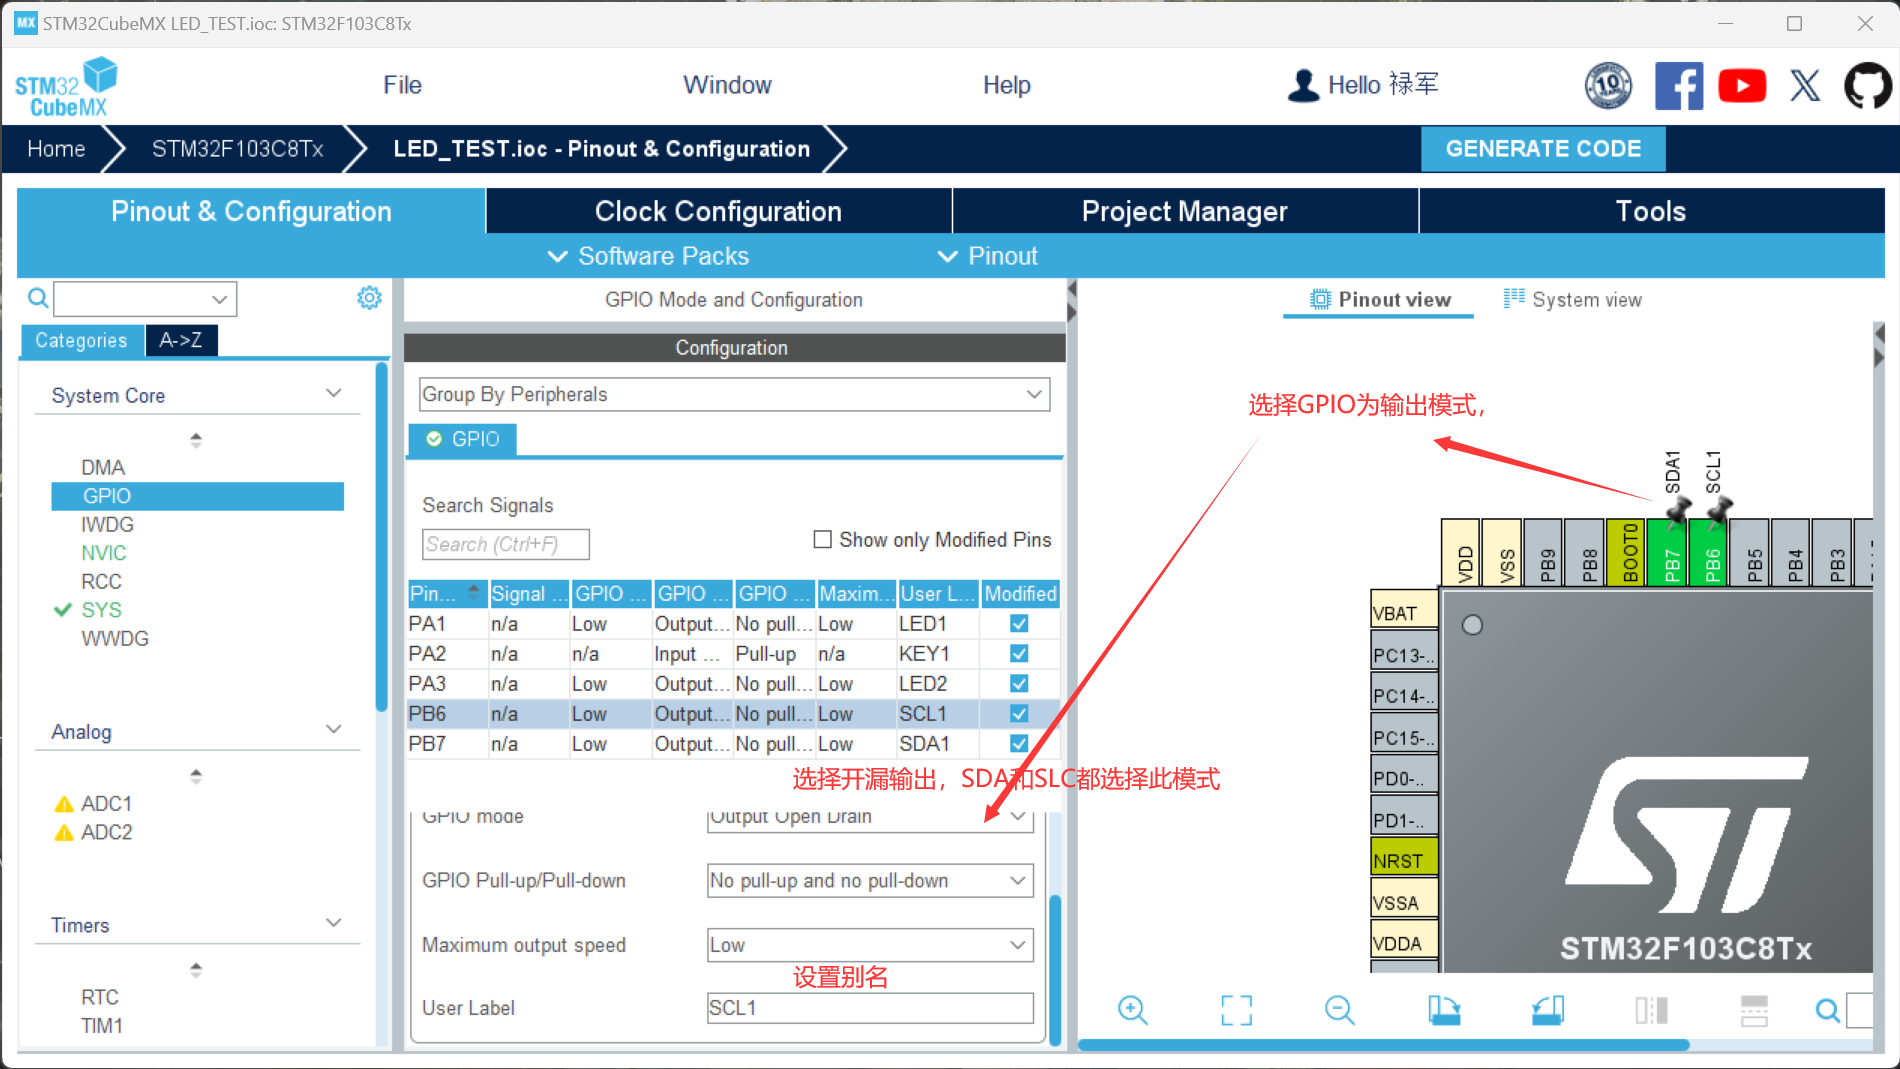Click the STM32CubeMX logo
This screenshot has height=1069, width=1900.
coord(65,87)
